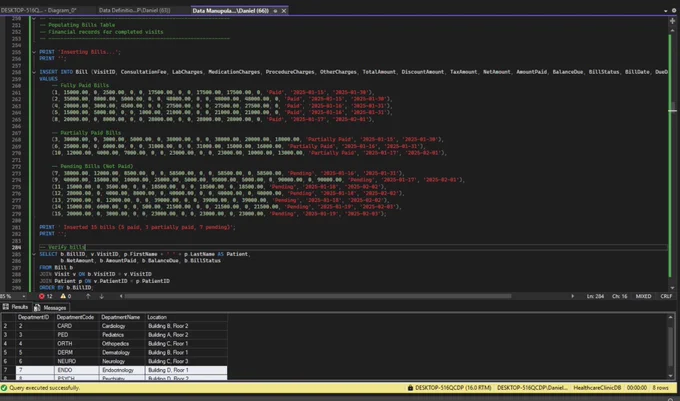Go to previous issue with up arrow
The image size is (680, 401).
click(88, 297)
